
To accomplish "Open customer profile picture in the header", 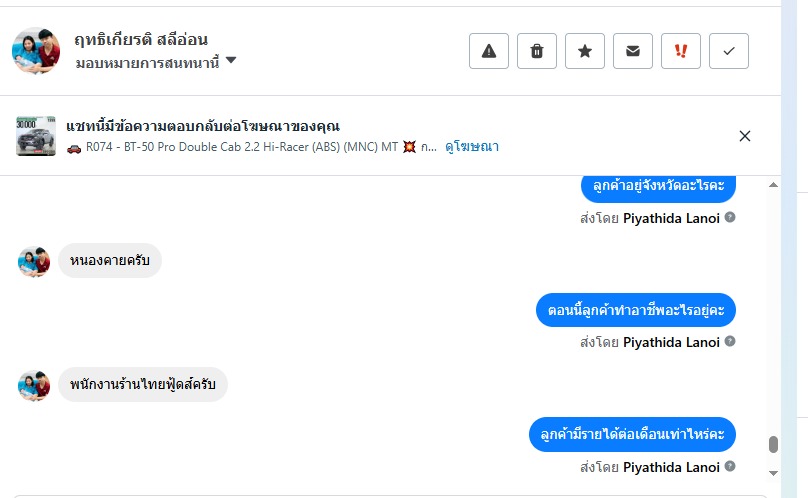I will pyautogui.click(x=36, y=50).
